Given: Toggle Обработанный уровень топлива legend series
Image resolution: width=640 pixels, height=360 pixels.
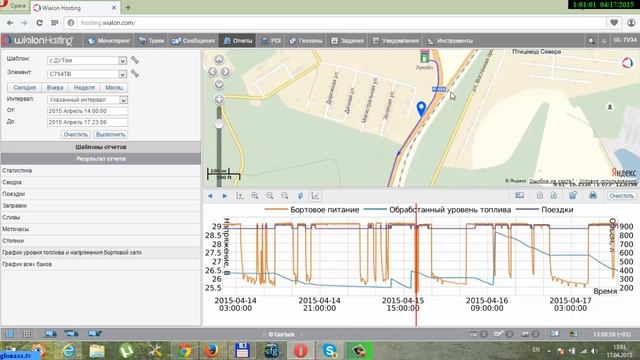Looking at the screenshot, I should [438, 210].
